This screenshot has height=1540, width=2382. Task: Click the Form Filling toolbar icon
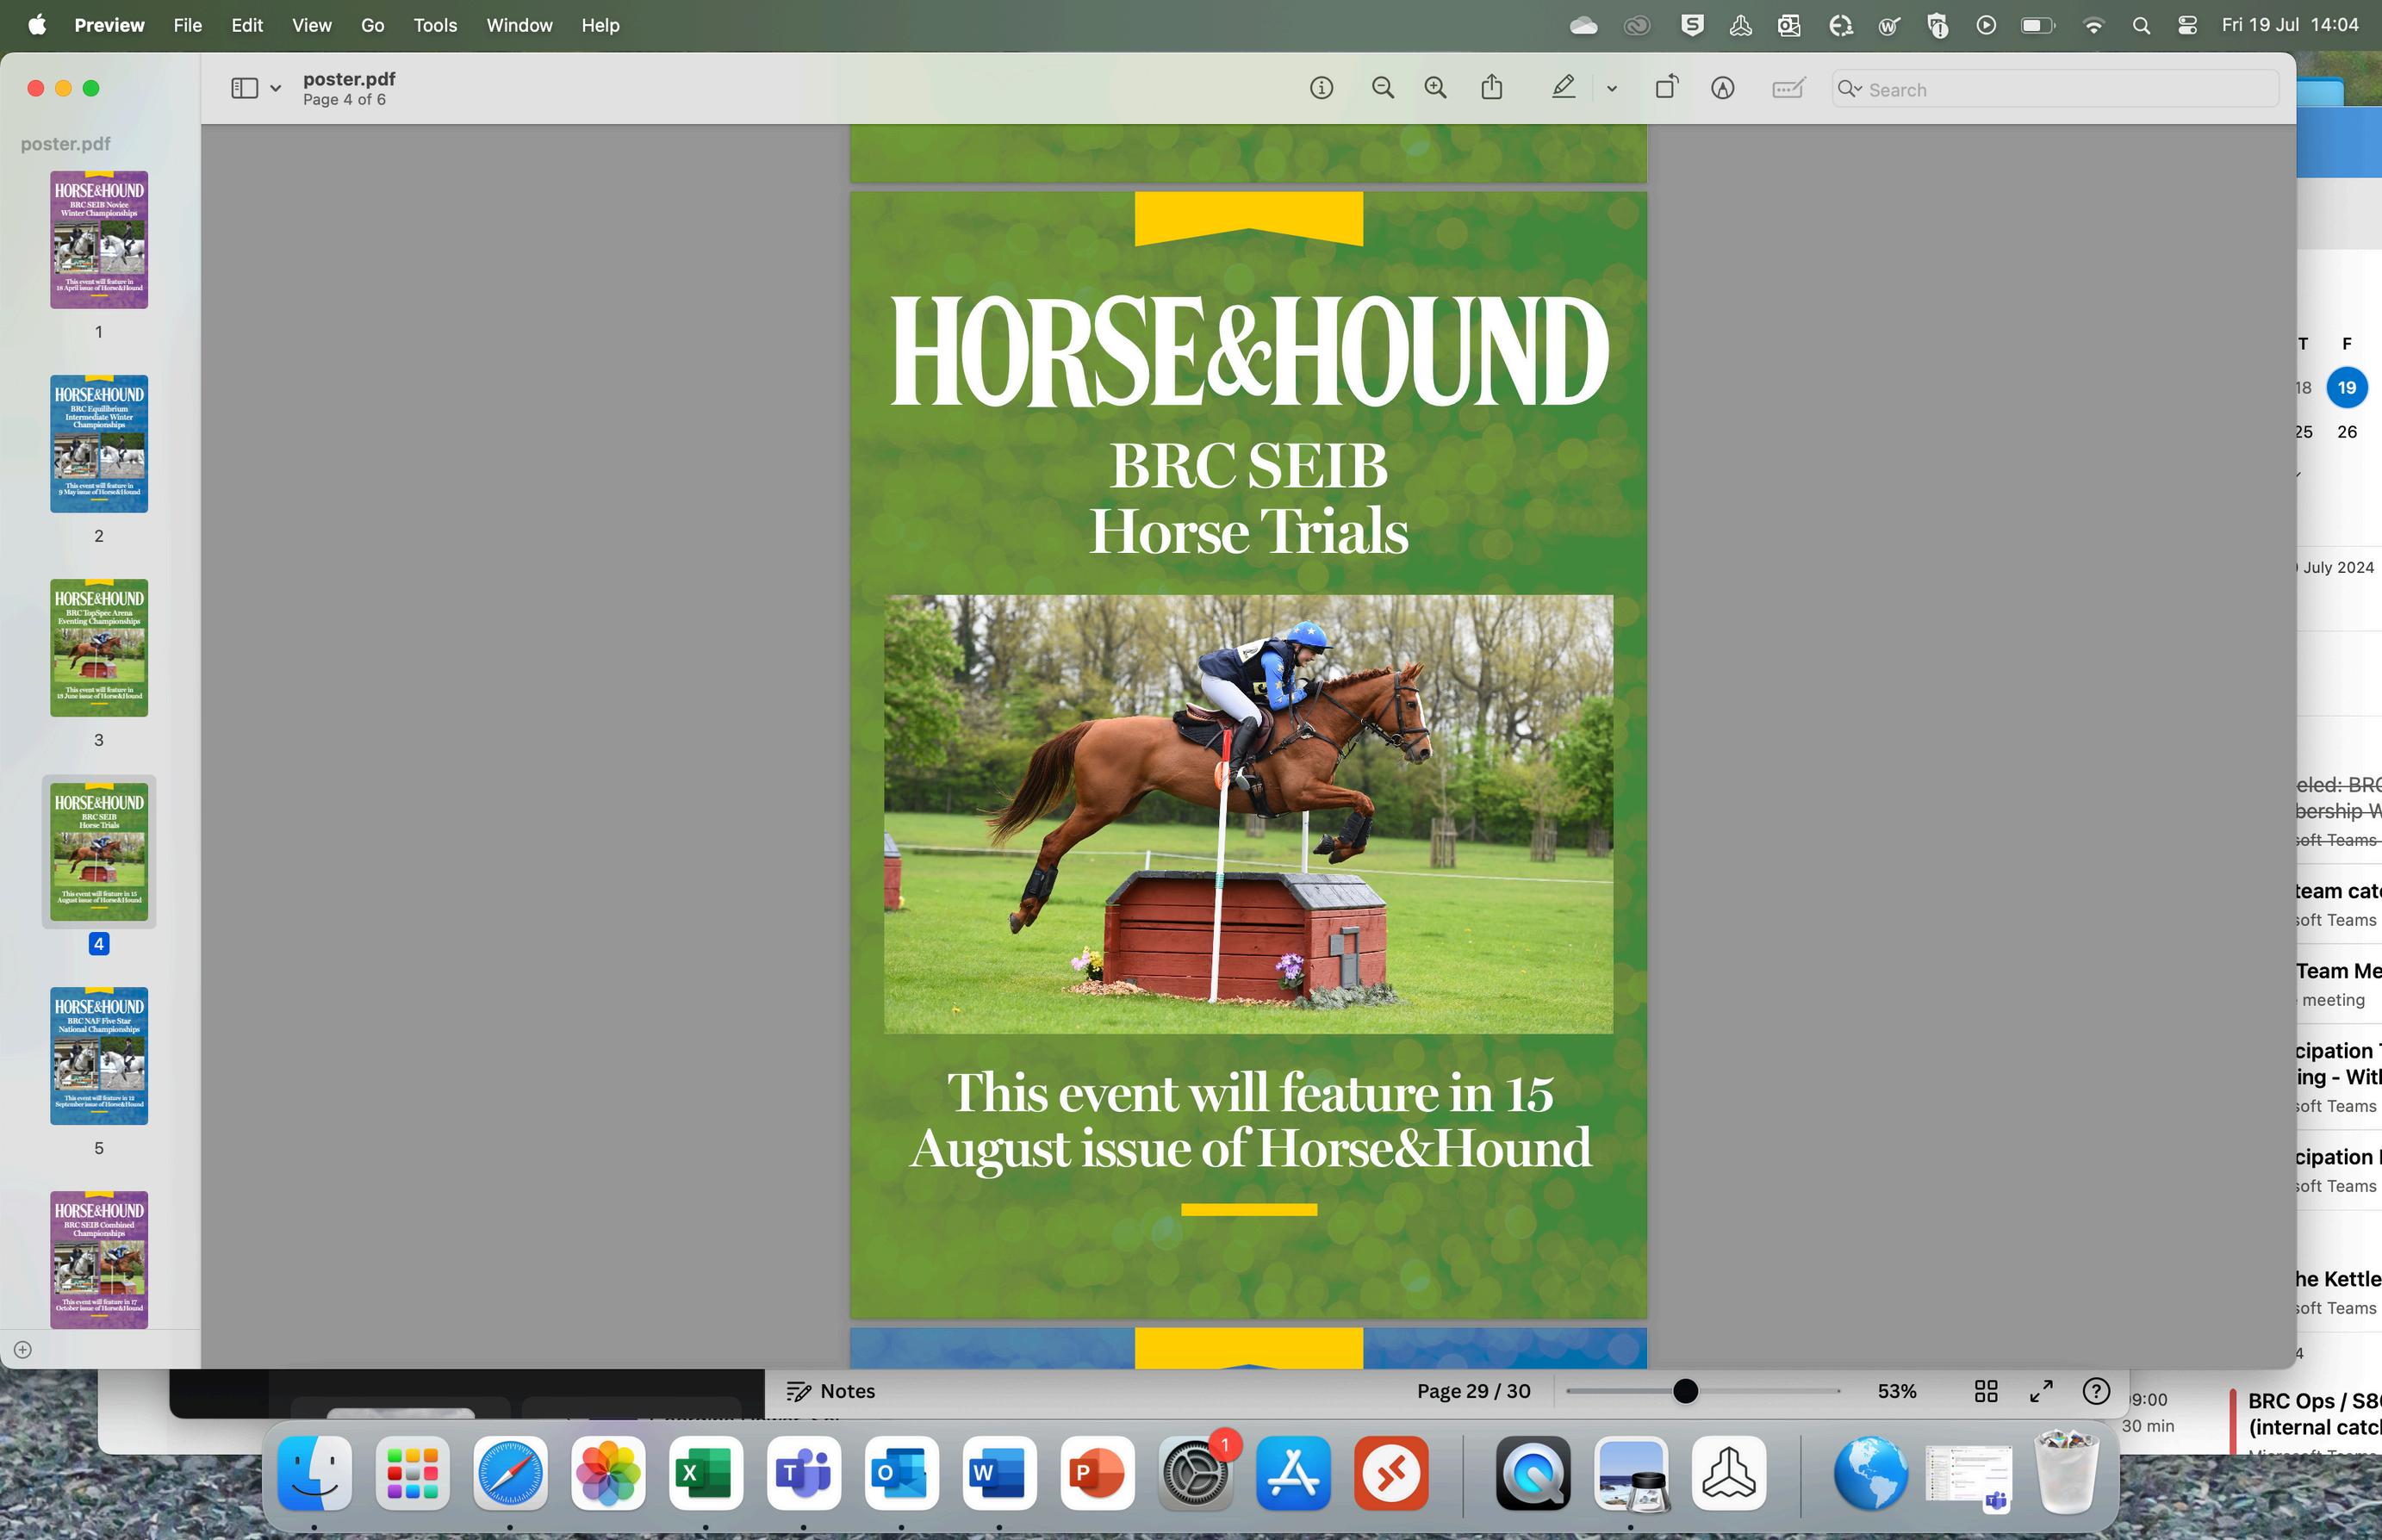[x=1787, y=88]
